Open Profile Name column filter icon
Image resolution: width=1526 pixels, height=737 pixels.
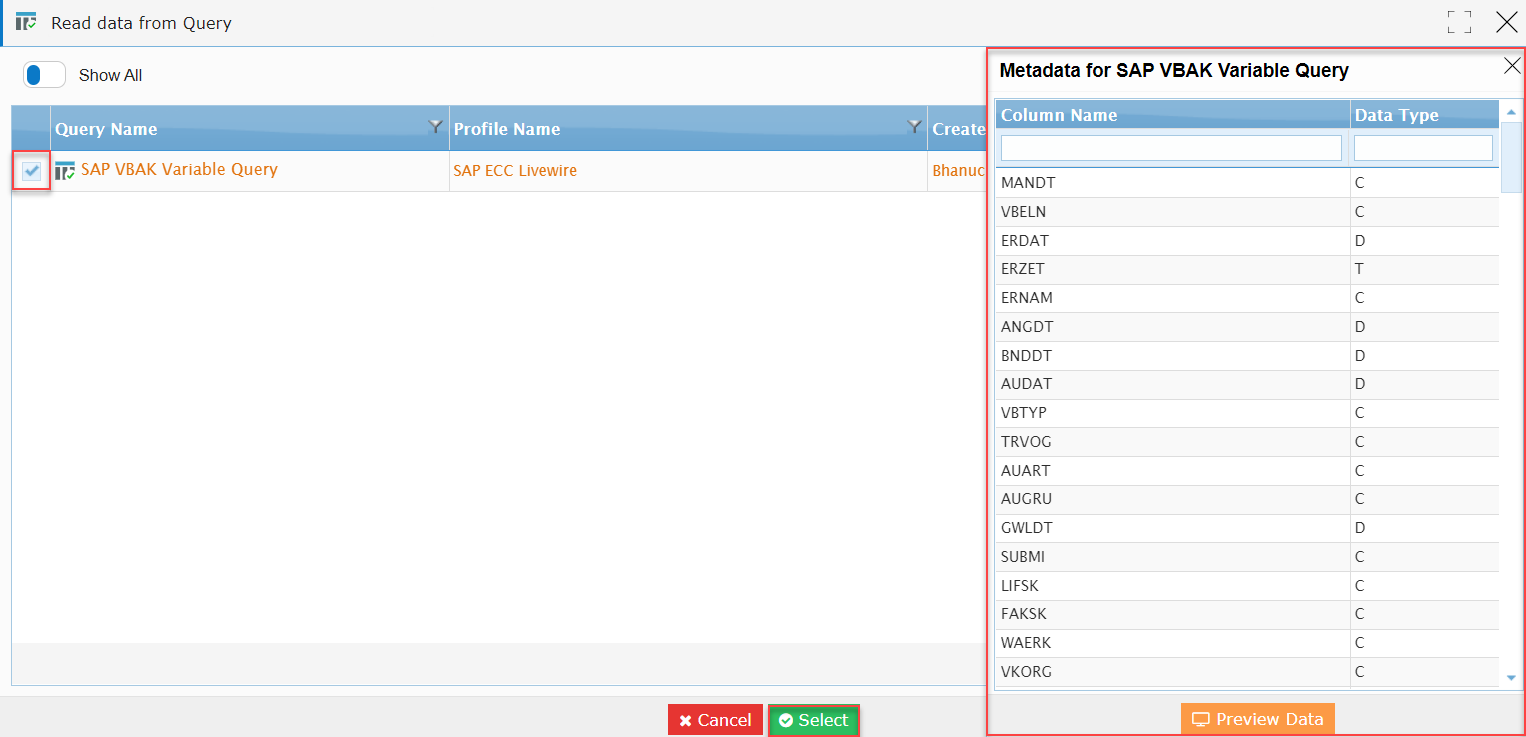[914, 127]
